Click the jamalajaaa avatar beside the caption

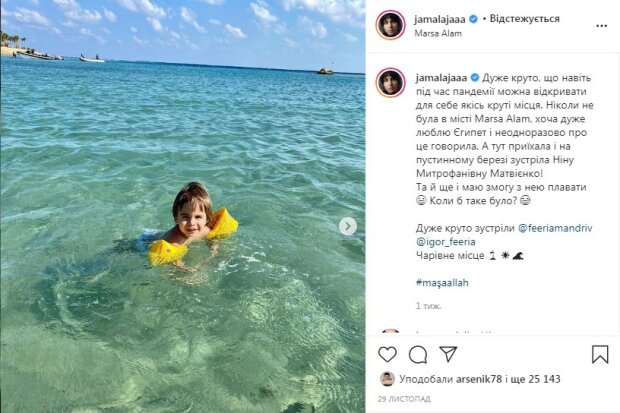pos(391,83)
